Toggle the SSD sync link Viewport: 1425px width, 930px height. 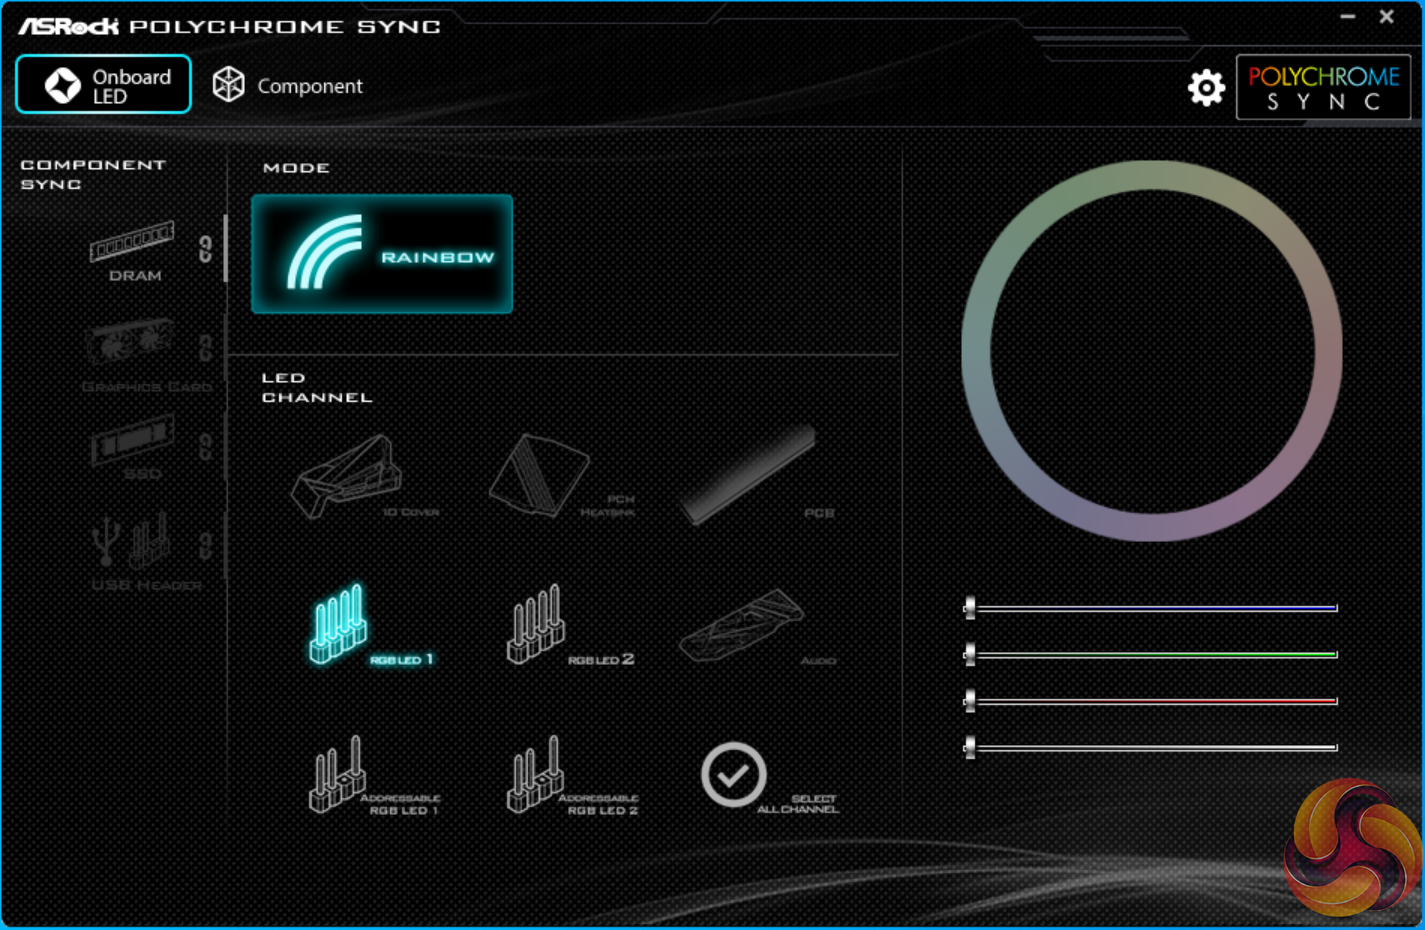(205, 446)
